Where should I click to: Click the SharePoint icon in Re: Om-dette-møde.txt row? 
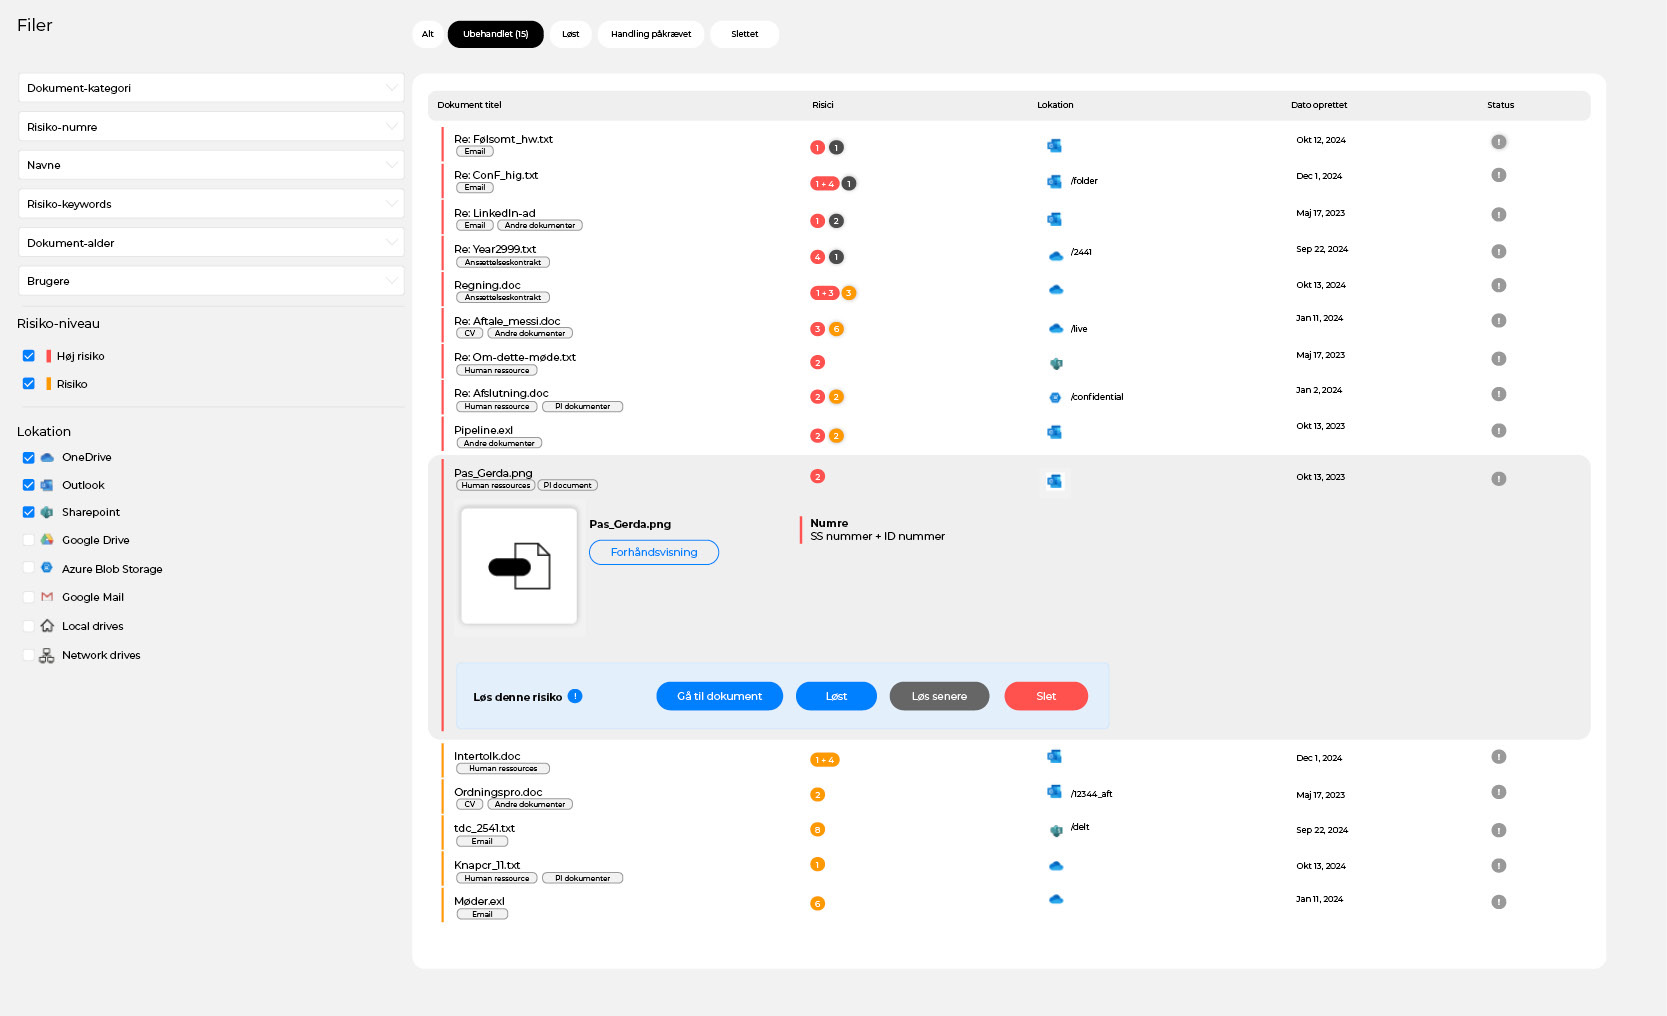click(x=1055, y=364)
